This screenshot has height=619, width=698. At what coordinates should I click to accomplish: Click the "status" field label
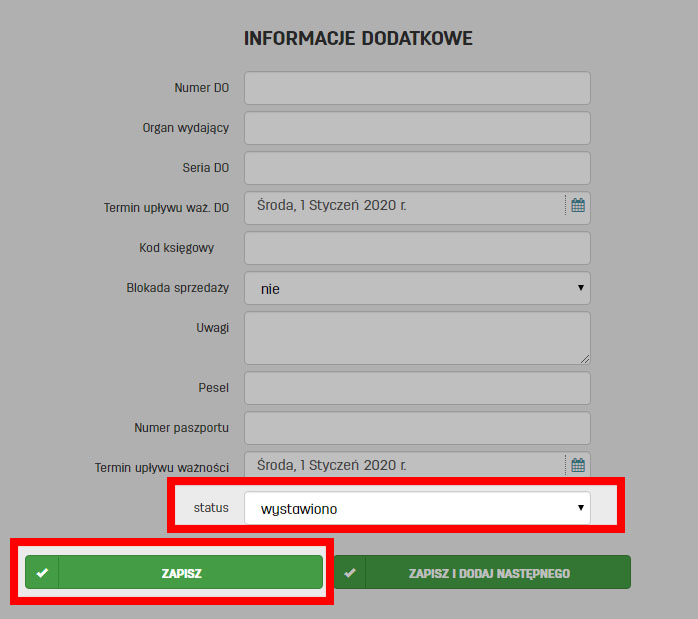(211, 508)
